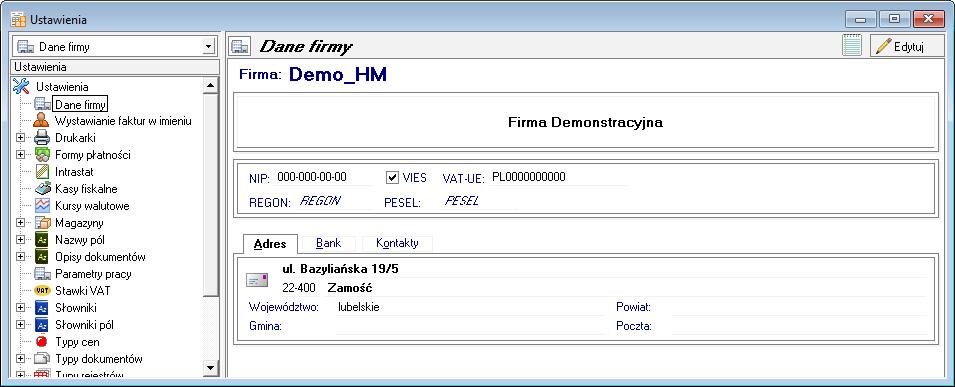955x387 pixels.
Task: Click the Słowniki pól icon
Action: pyautogui.click(x=42, y=325)
